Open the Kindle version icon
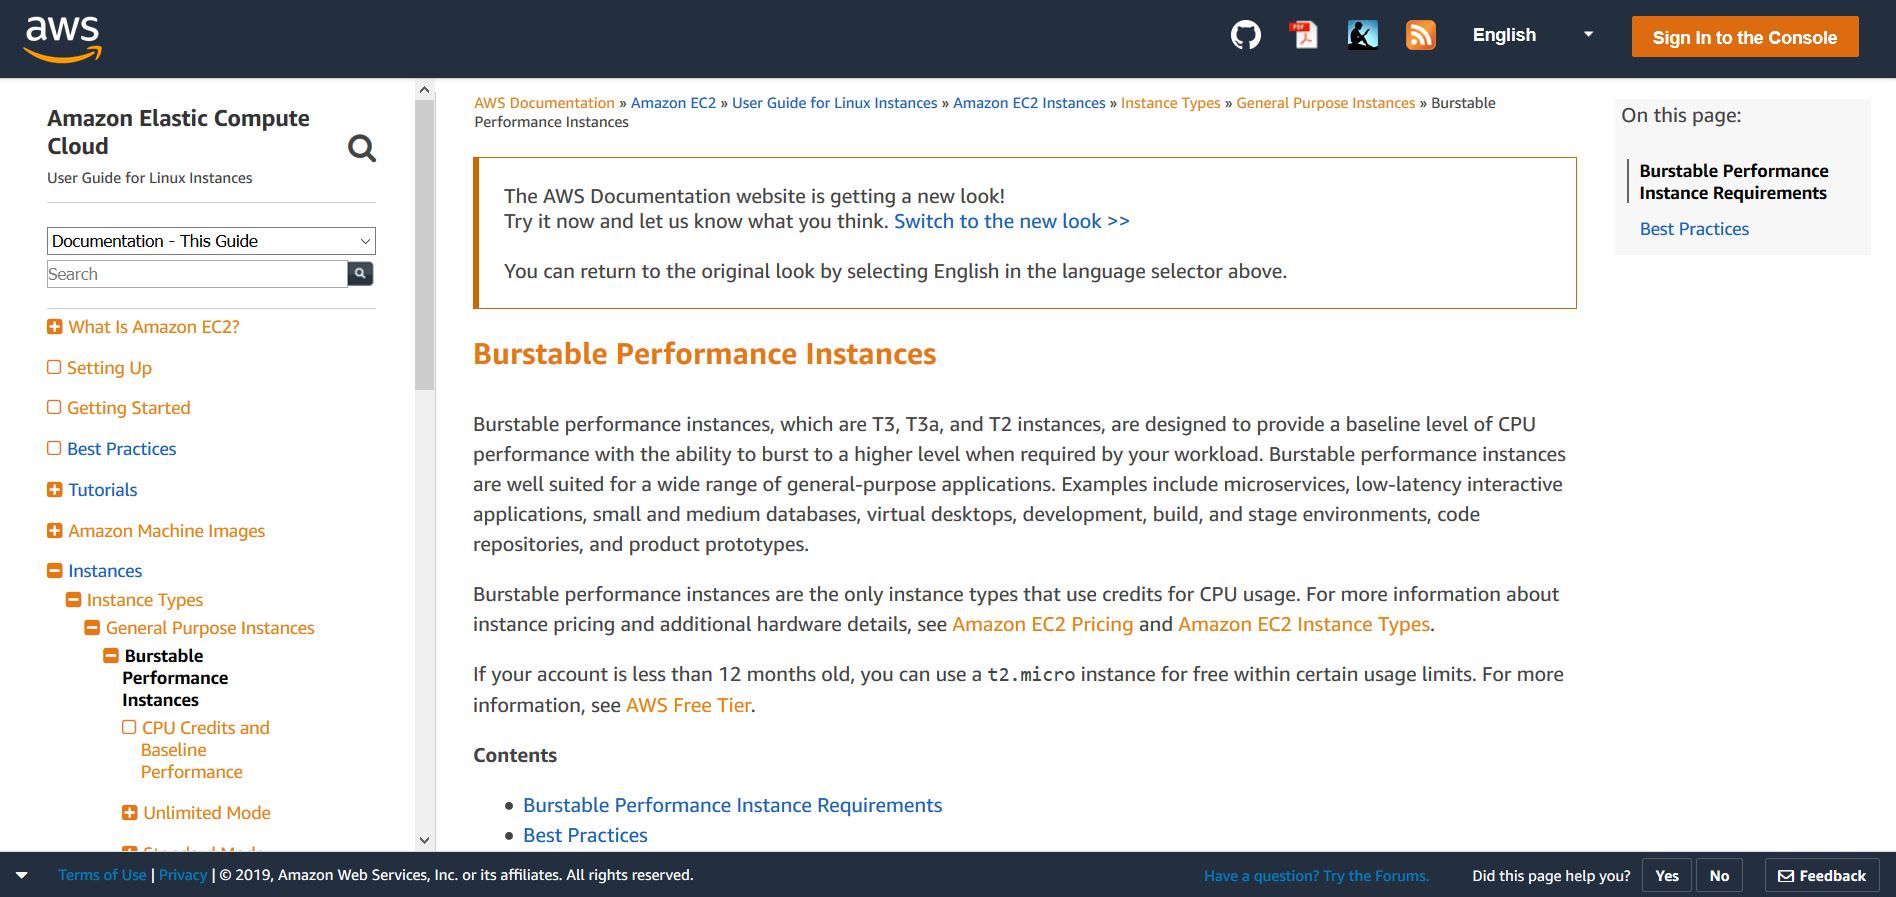The image size is (1896, 897). pyautogui.click(x=1362, y=36)
